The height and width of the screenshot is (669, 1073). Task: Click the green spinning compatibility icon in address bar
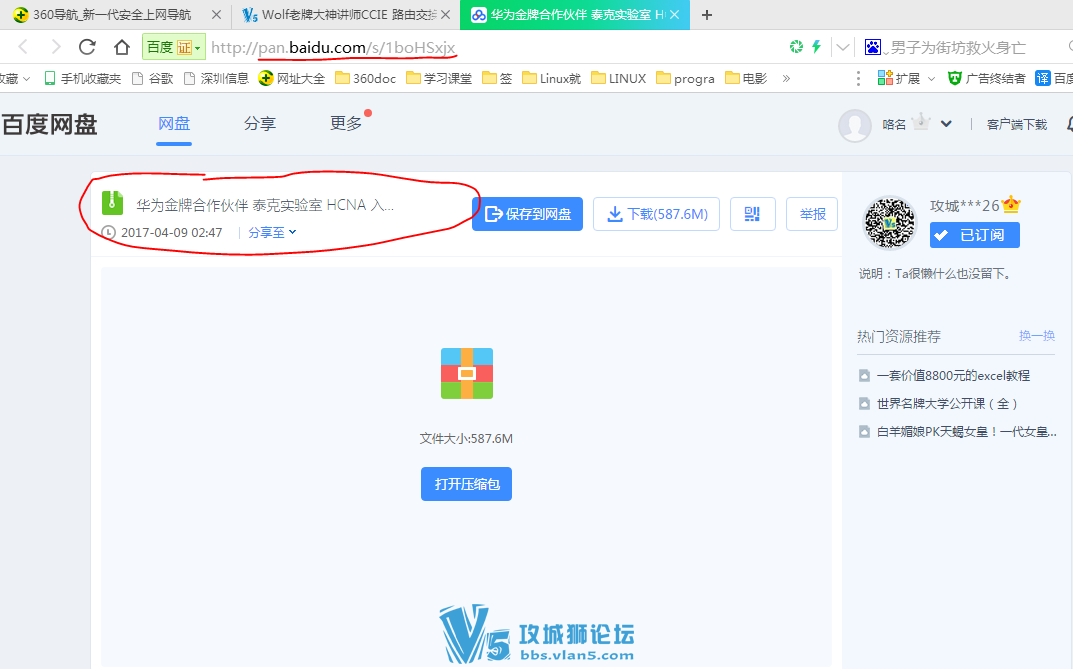[x=797, y=47]
